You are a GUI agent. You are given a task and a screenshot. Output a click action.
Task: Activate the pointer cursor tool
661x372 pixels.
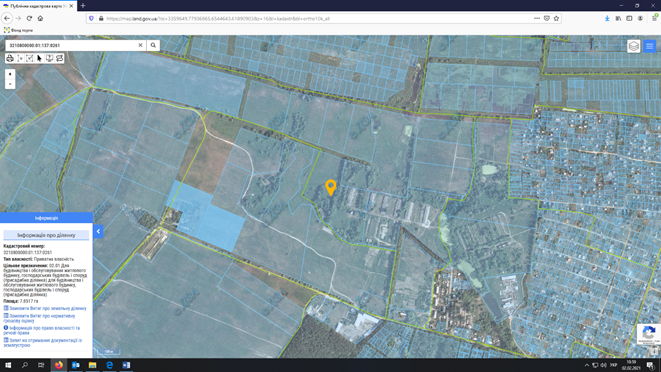coord(40,58)
